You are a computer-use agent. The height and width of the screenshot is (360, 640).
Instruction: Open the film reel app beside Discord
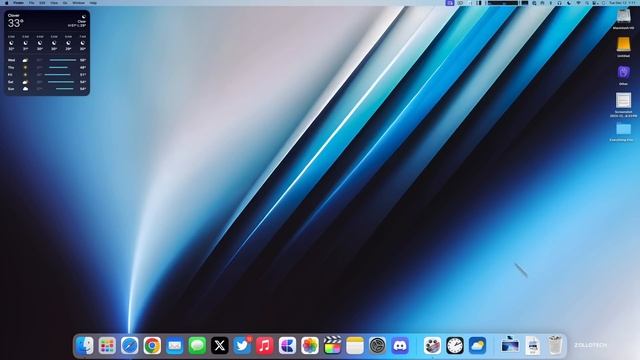click(432, 346)
